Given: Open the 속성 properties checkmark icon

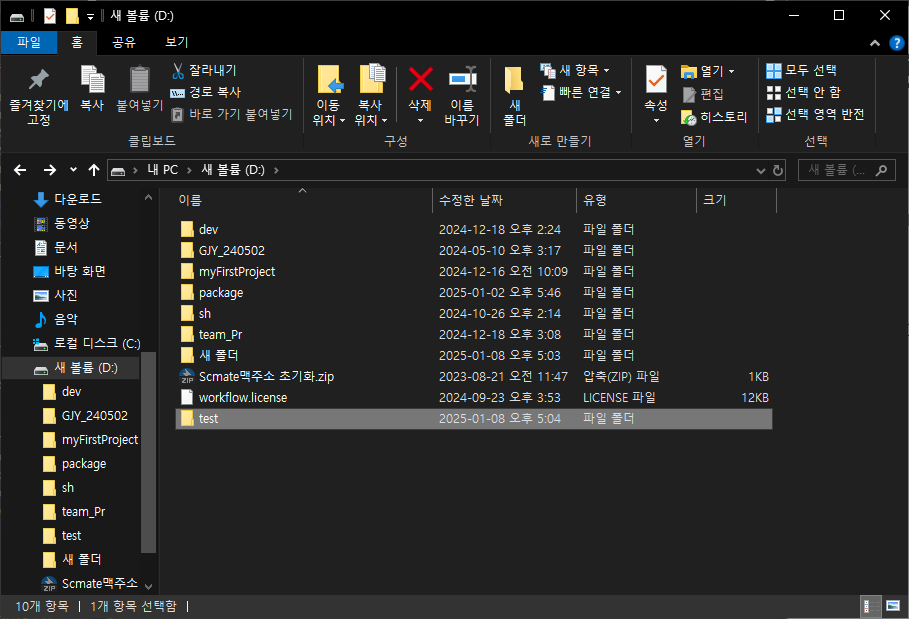Looking at the screenshot, I should pyautogui.click(x=656, y=79).
